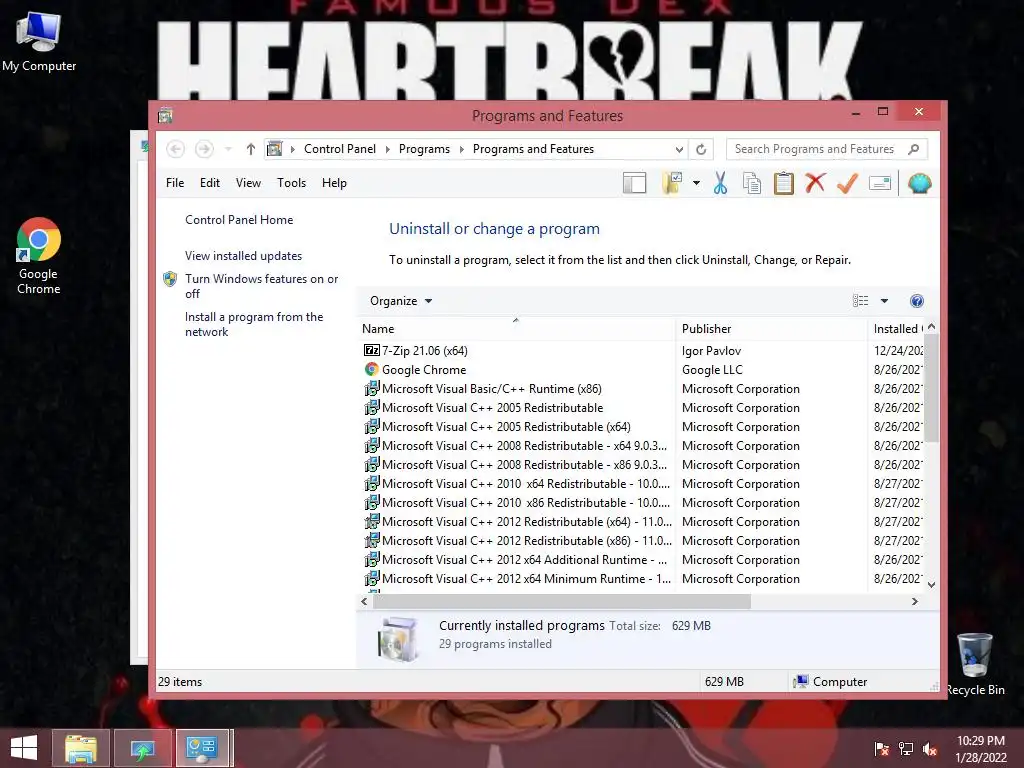This screenshot has width=1024, height=768.
Task: Click Programs in the breadcrumb path
Action: [424, 149]
